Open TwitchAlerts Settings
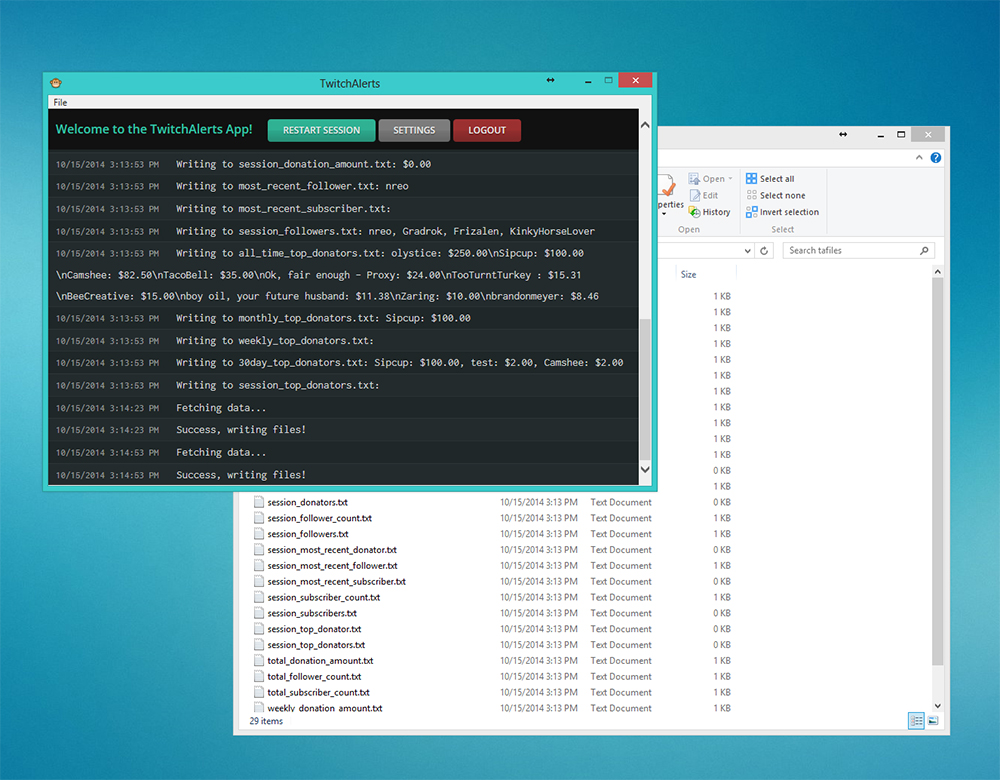Viewport: 1000px width, 780px height. click(x=414, y=130)
